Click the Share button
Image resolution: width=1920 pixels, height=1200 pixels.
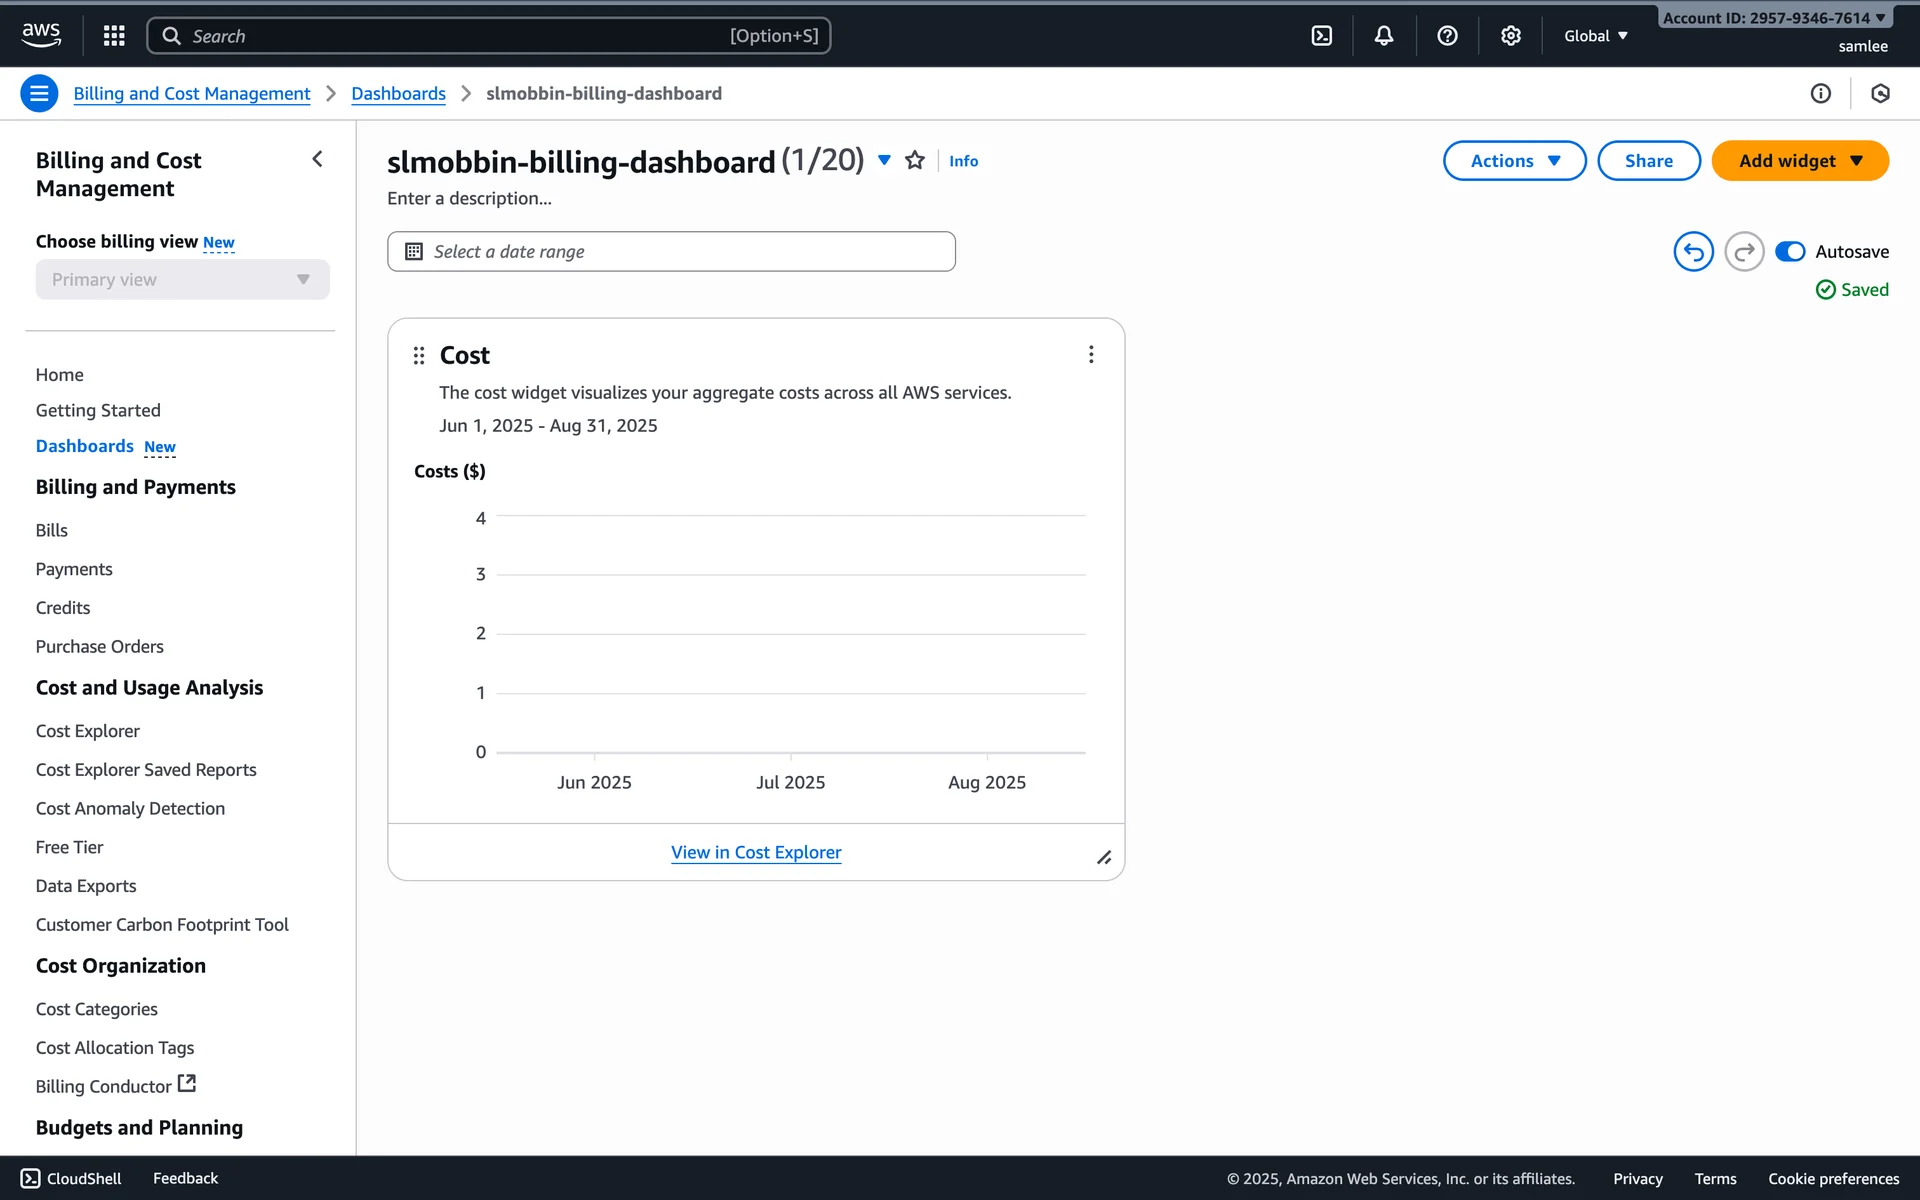click(x=1648, y=161)
